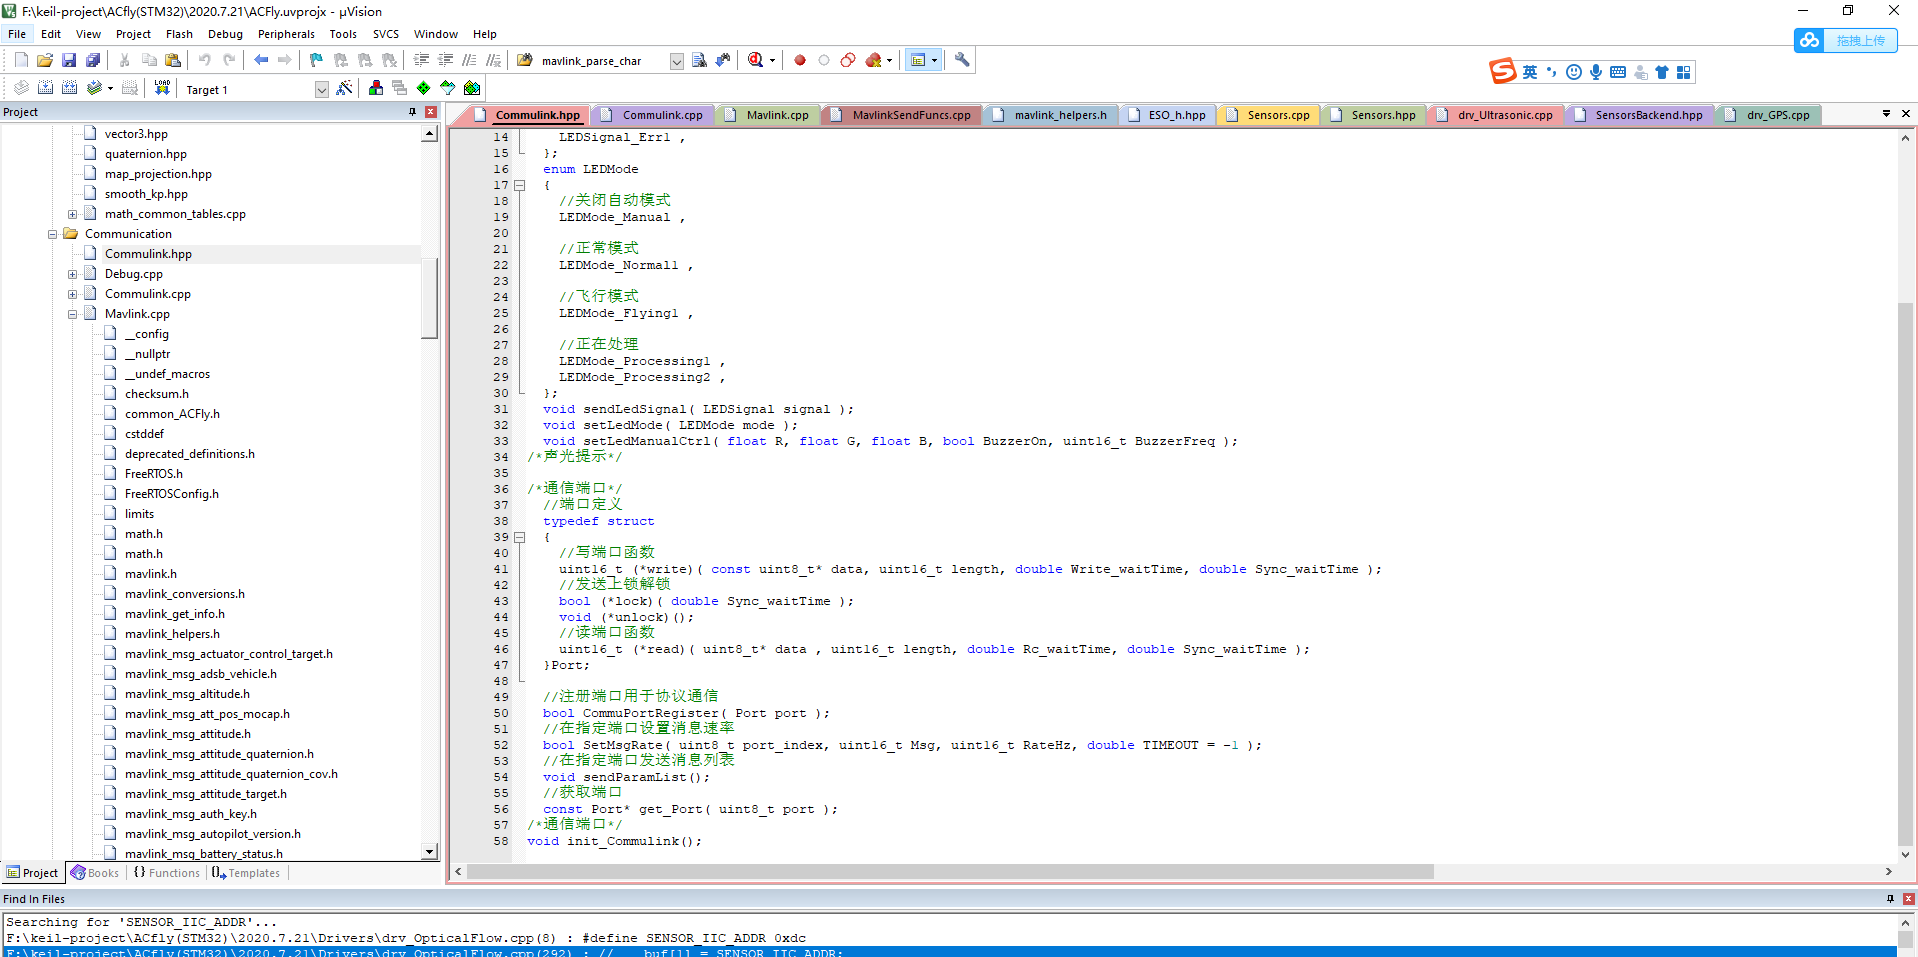Switch to the Functions panel tab
This screenshot has width=1918, height=957.
(x=166, y=873)
